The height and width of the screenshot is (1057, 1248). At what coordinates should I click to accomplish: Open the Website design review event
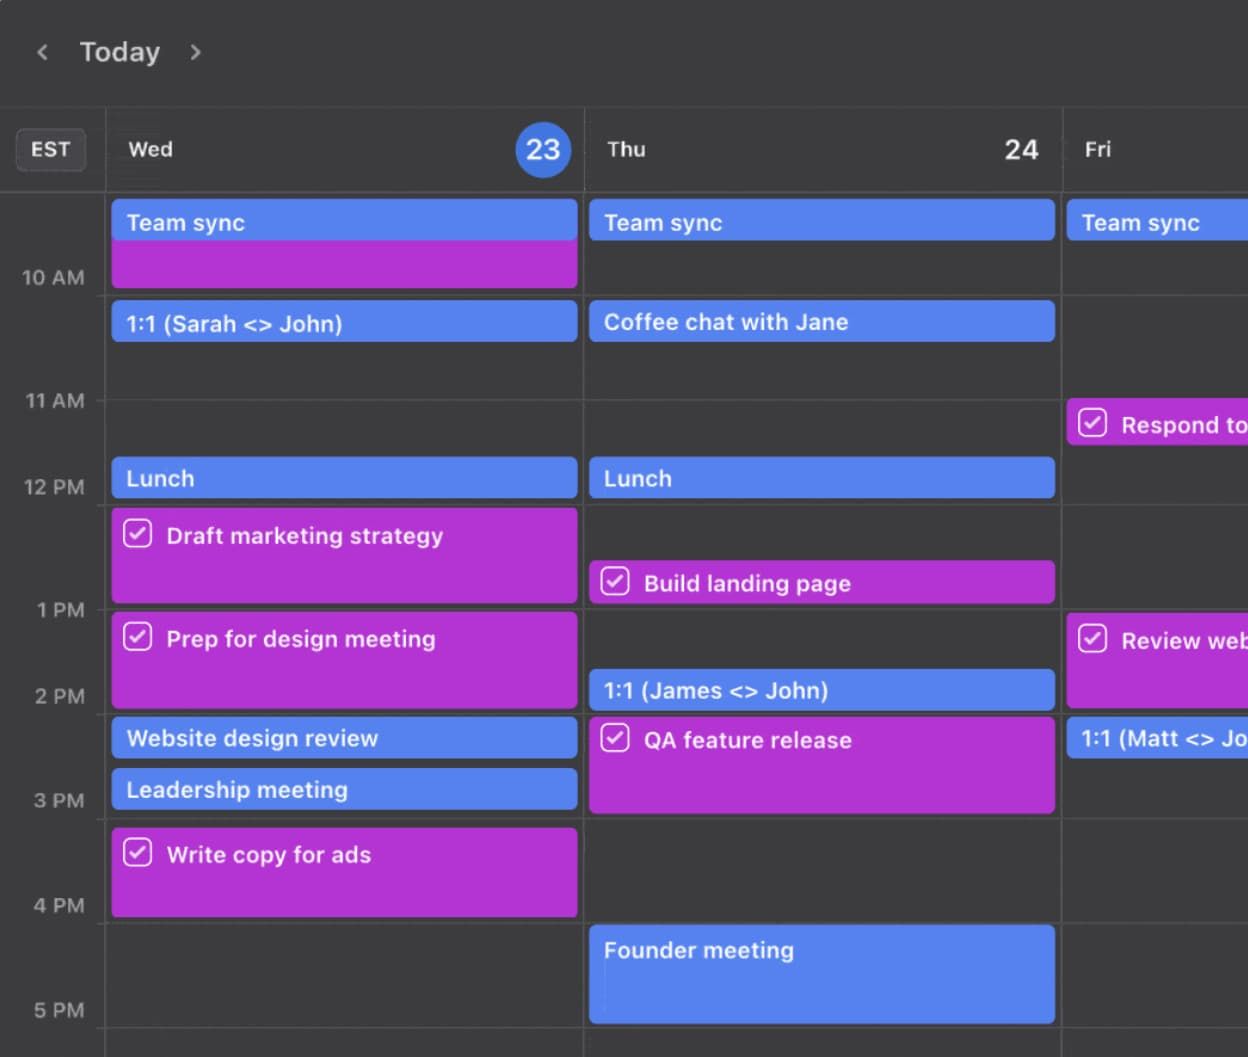pos(344,738)
